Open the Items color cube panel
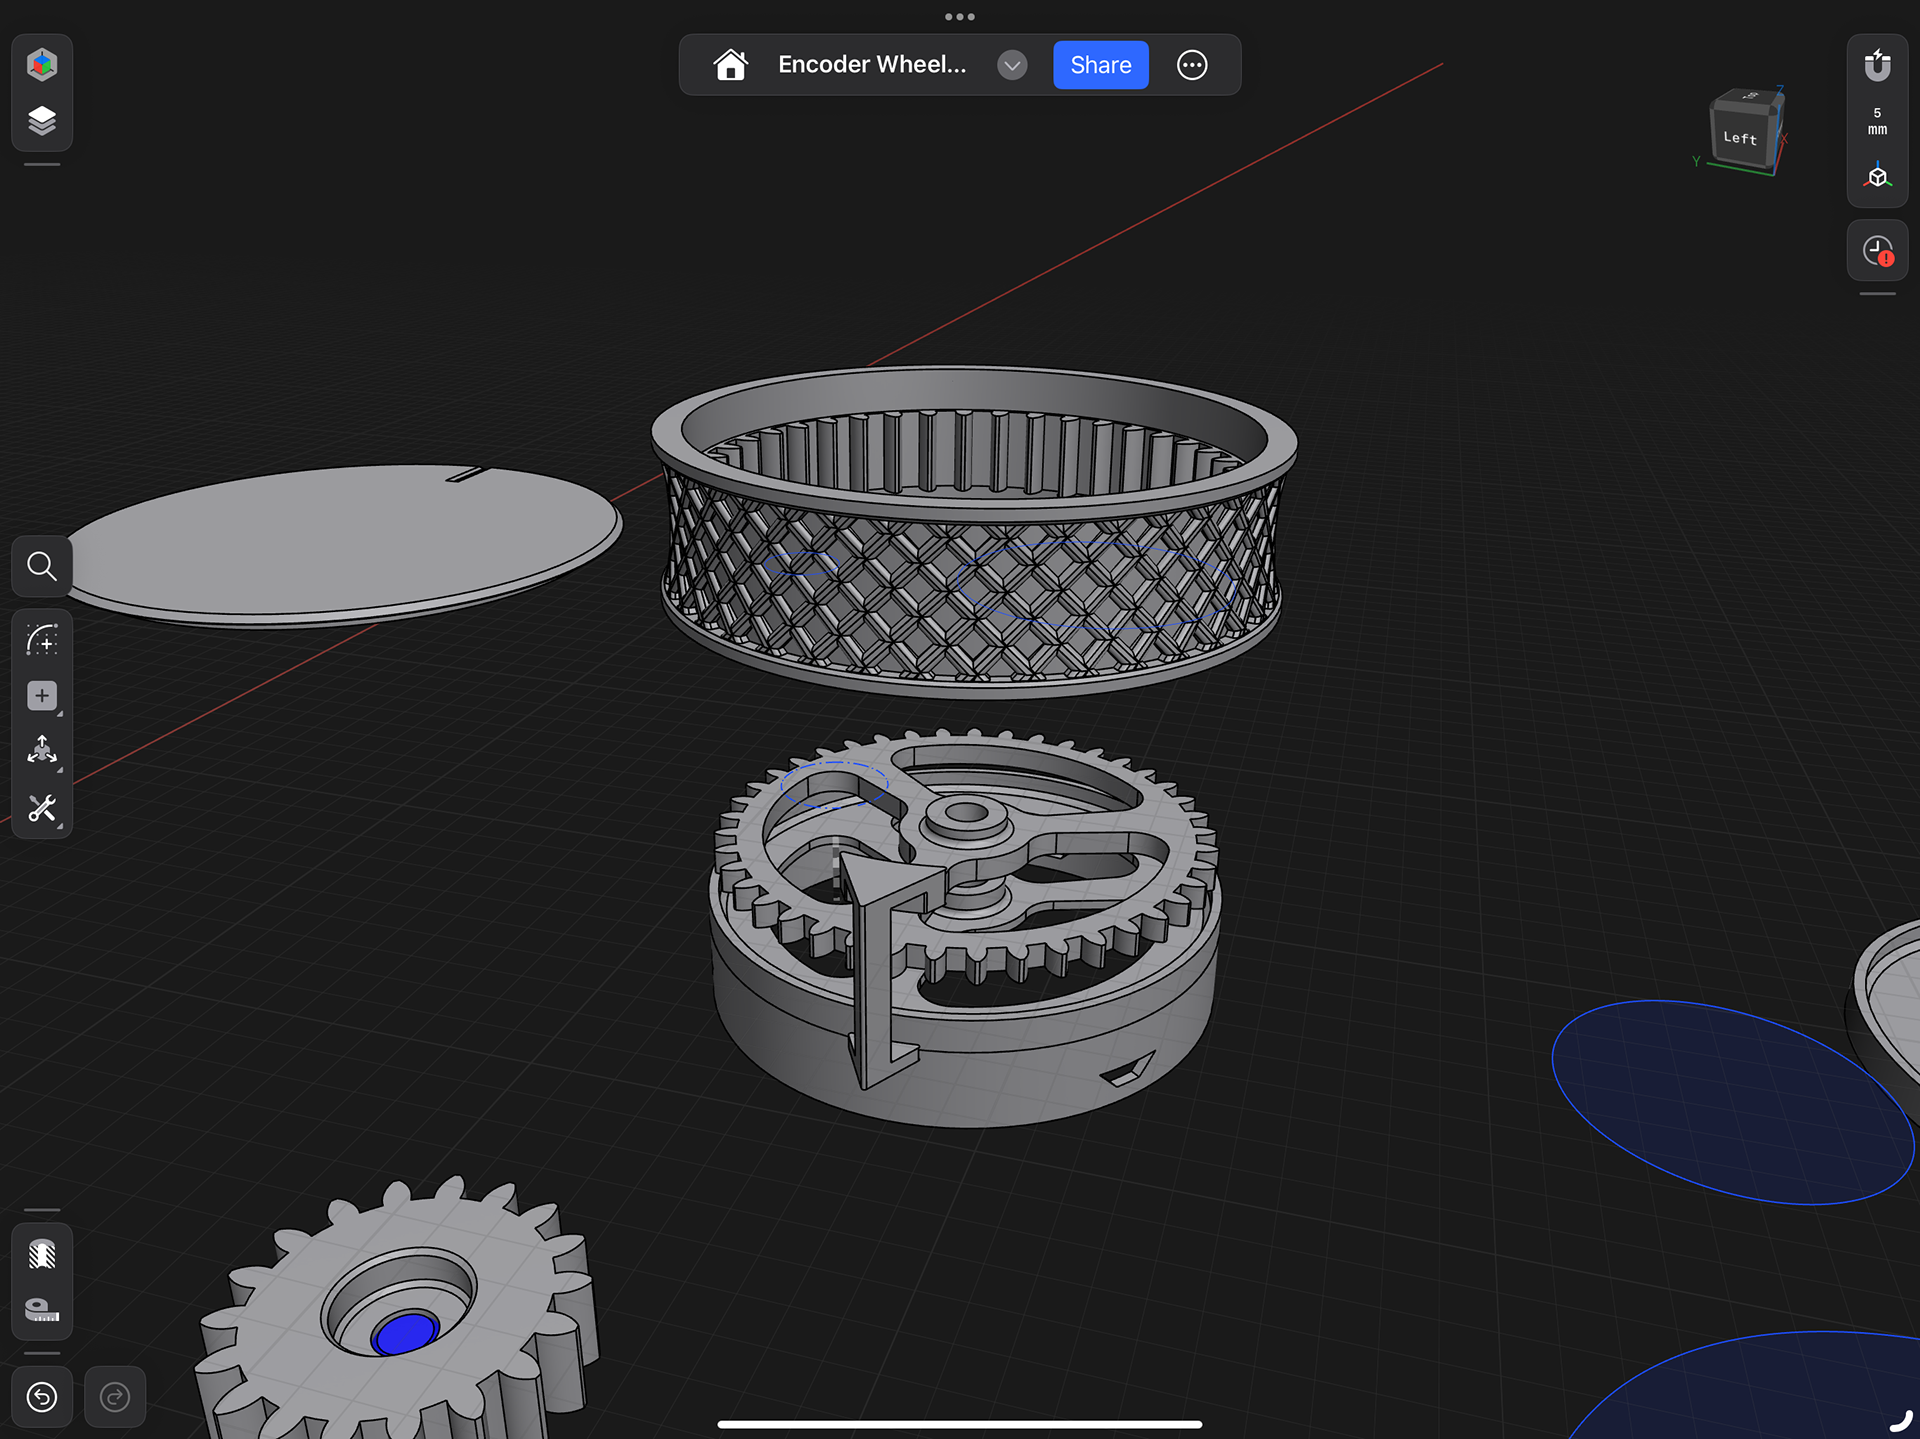This screenshot has width=1920, height=1439. pos(42,65)
